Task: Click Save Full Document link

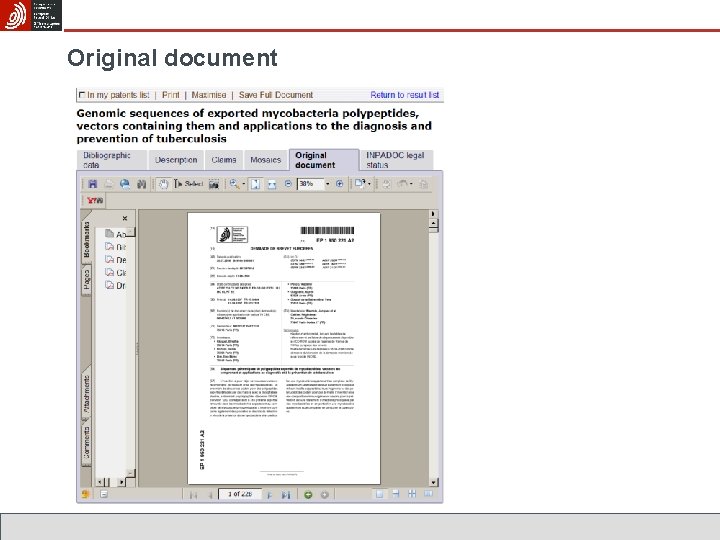Action: tap(276, 95)
